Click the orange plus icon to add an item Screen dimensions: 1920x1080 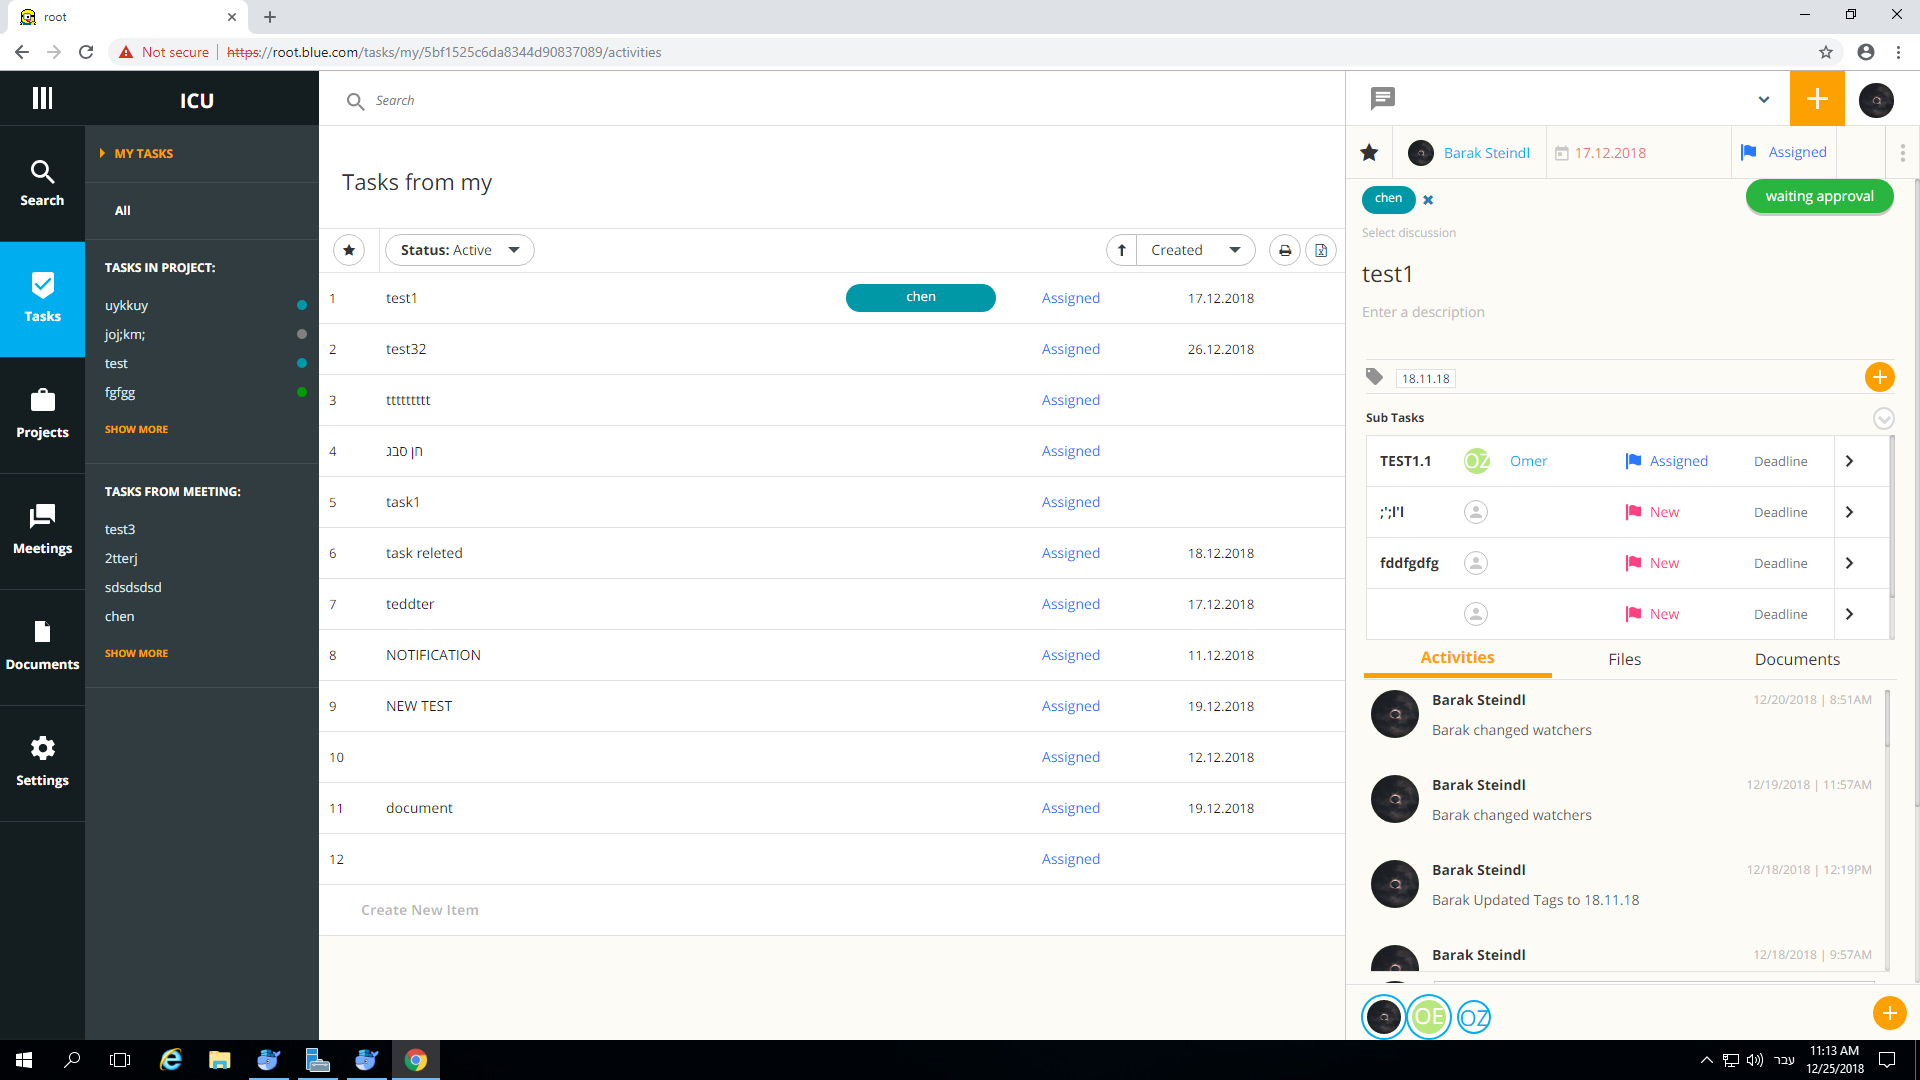[x=1817, y=98]
